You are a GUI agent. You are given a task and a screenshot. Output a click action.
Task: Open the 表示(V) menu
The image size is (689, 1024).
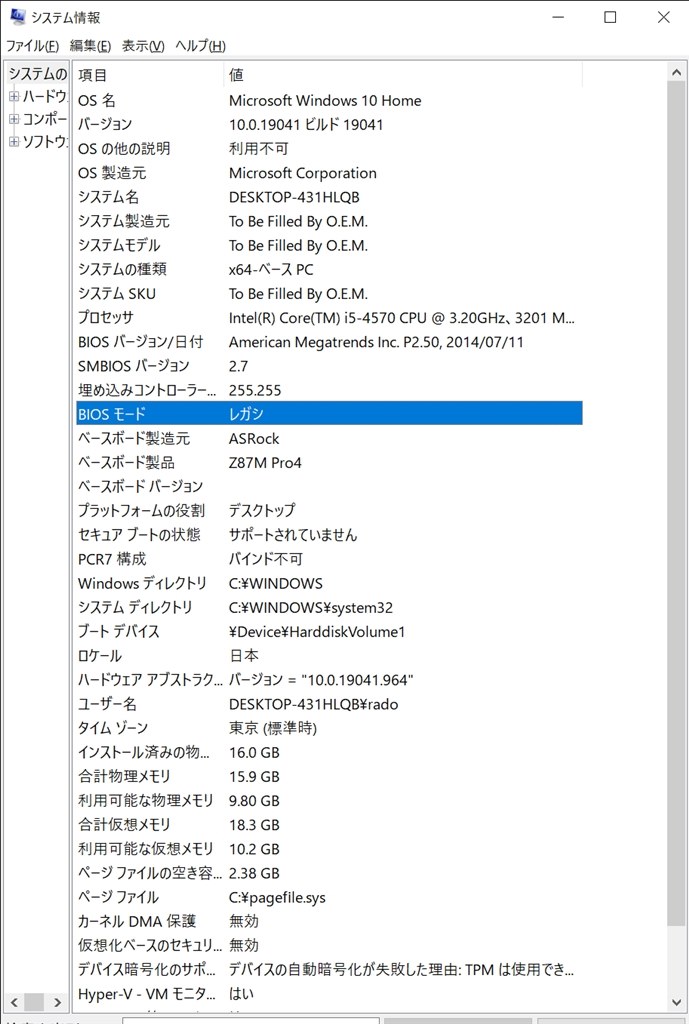click(143, 46)
